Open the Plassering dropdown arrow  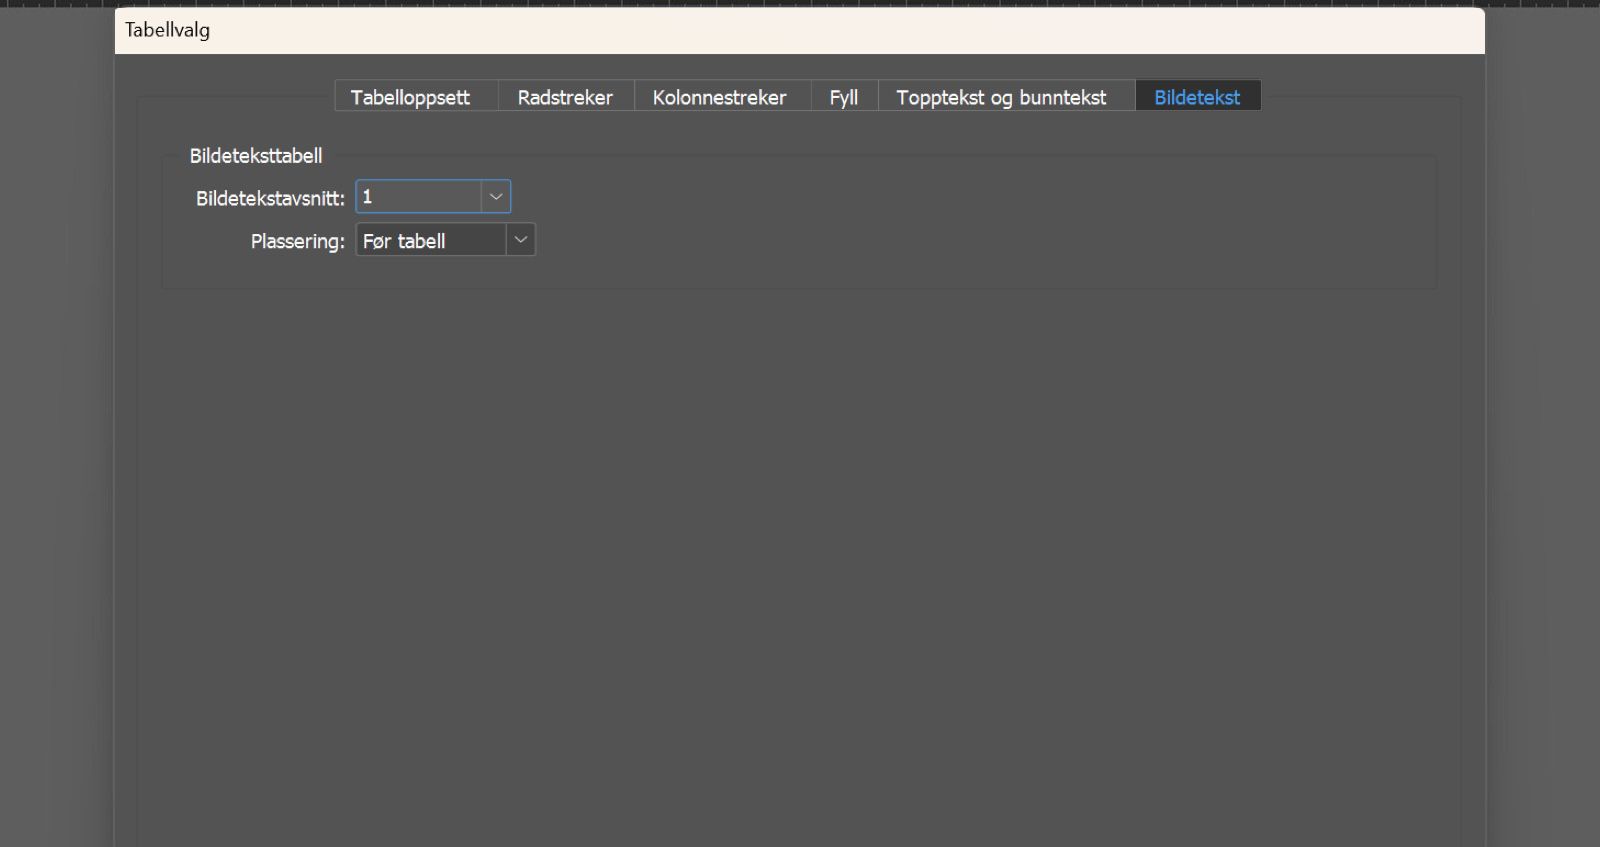pyautogui.click(x=521, y=240)
